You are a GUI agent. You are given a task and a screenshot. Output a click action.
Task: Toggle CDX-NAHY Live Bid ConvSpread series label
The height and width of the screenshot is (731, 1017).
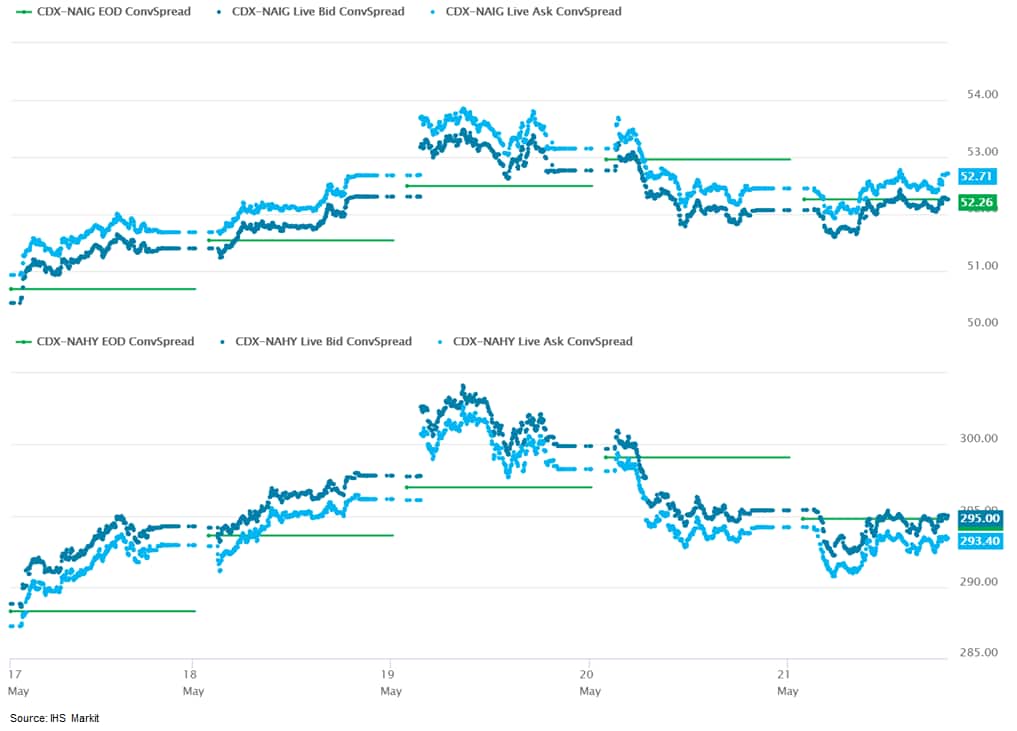pyautogui.click(x=323, y=341)
